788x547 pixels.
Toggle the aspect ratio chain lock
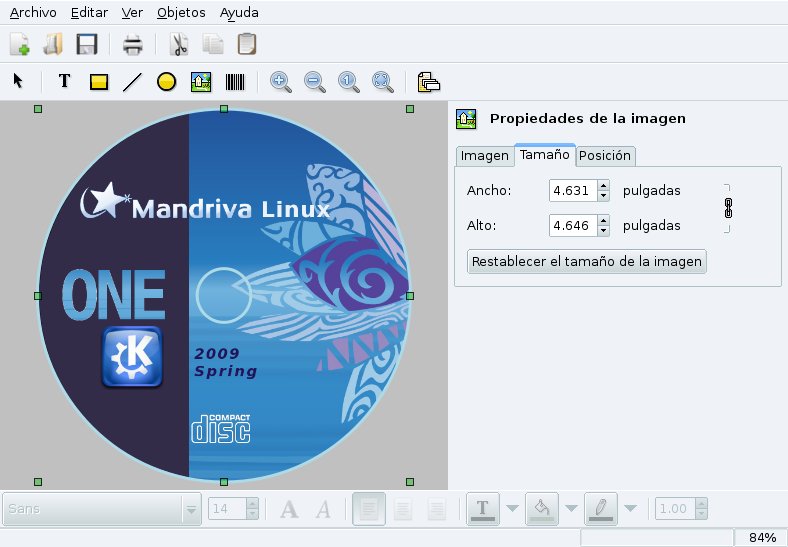[x=728, y=208]
